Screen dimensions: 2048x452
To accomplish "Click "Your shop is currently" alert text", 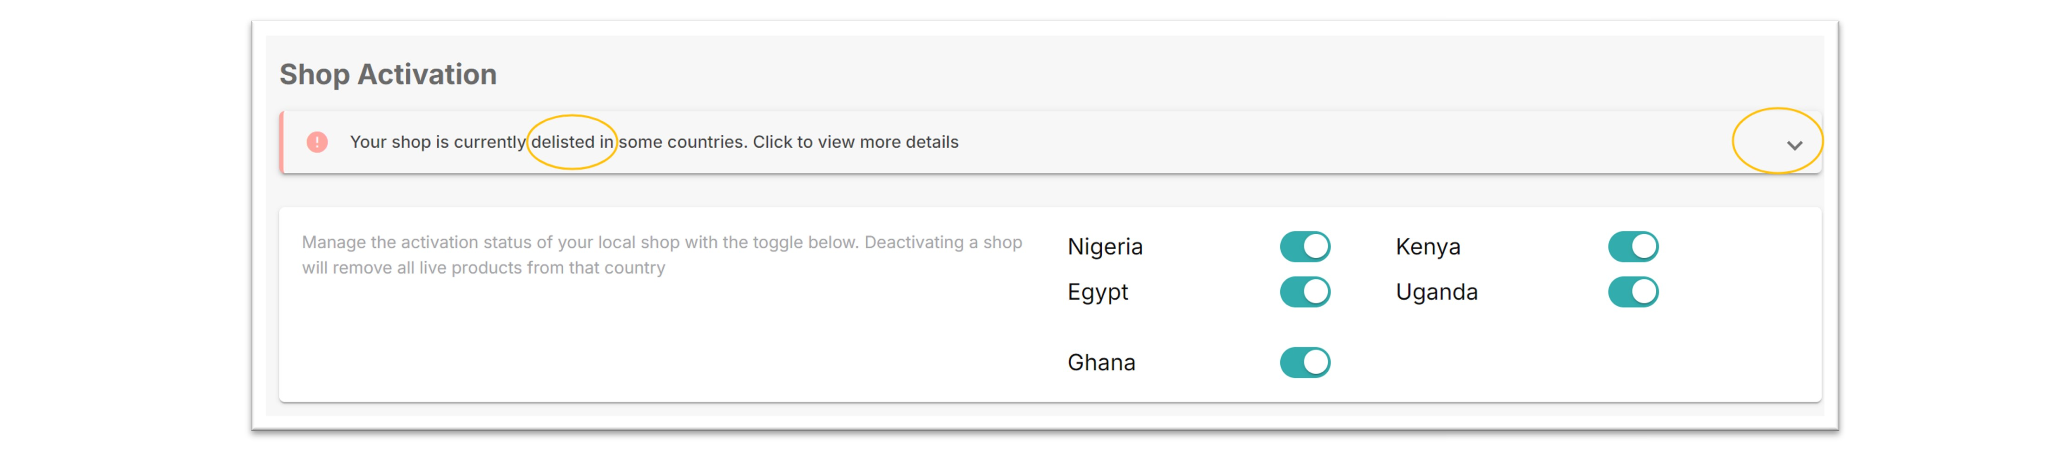I will 438,142.
